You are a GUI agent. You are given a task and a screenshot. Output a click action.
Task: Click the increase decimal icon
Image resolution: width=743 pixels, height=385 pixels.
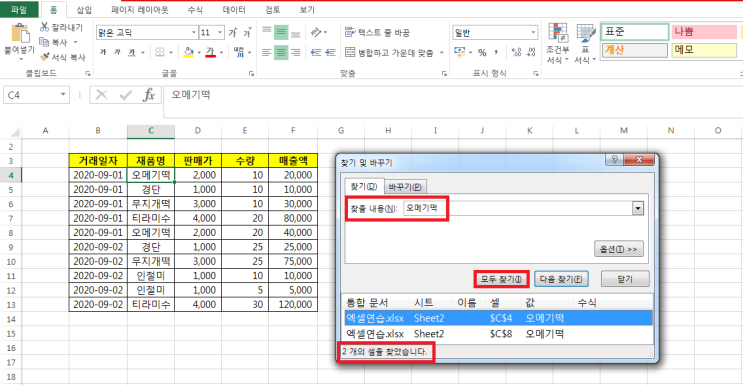[x=516, y=52]
